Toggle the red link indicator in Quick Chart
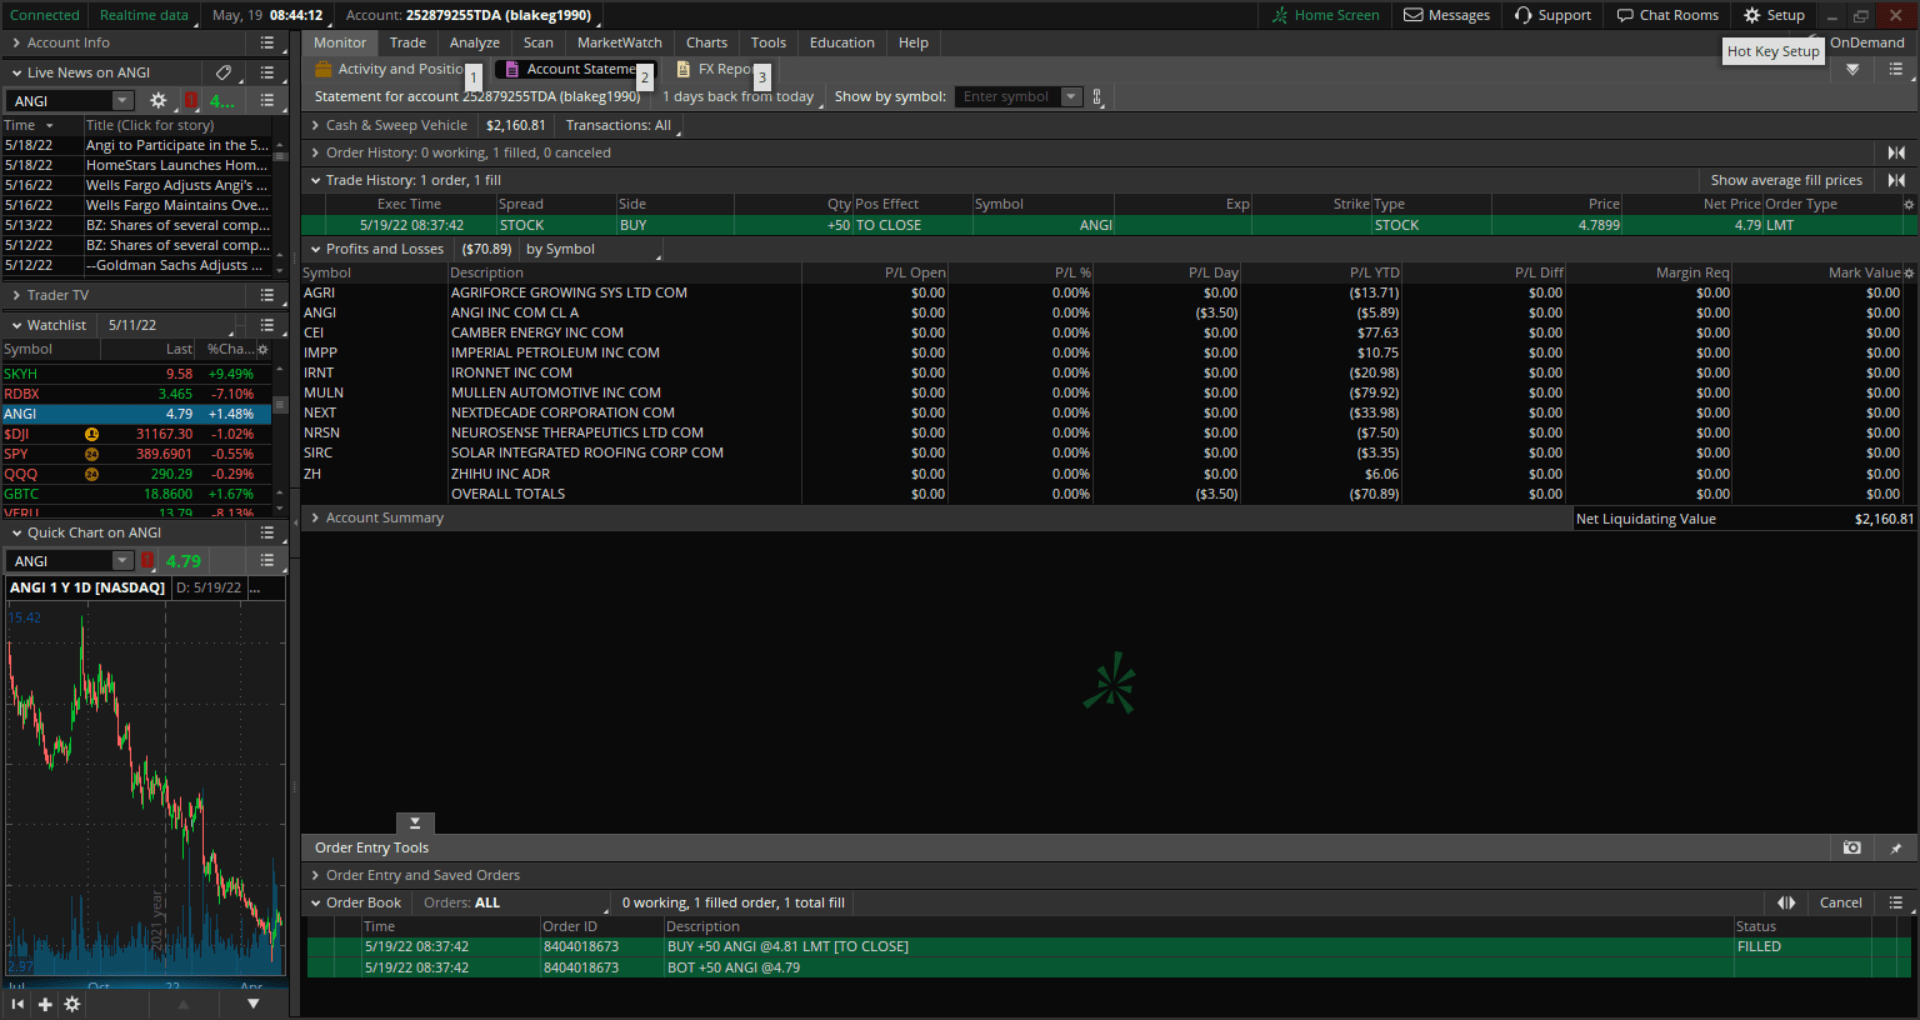Screen dimensions: 1920x1020 (148, 561)
